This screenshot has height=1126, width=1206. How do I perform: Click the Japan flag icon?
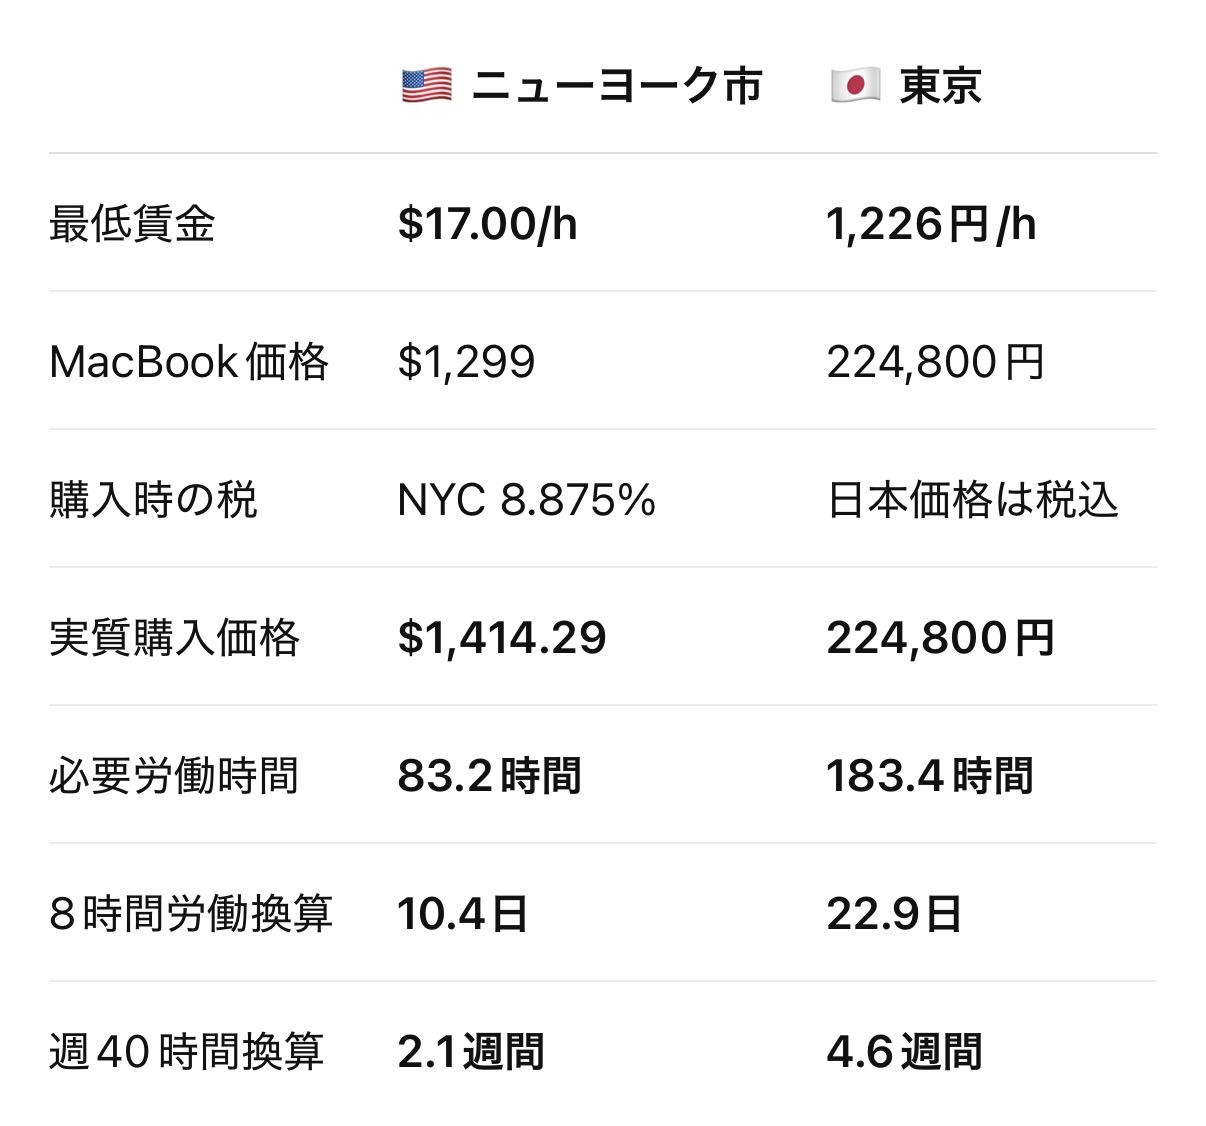click(855, 86)
